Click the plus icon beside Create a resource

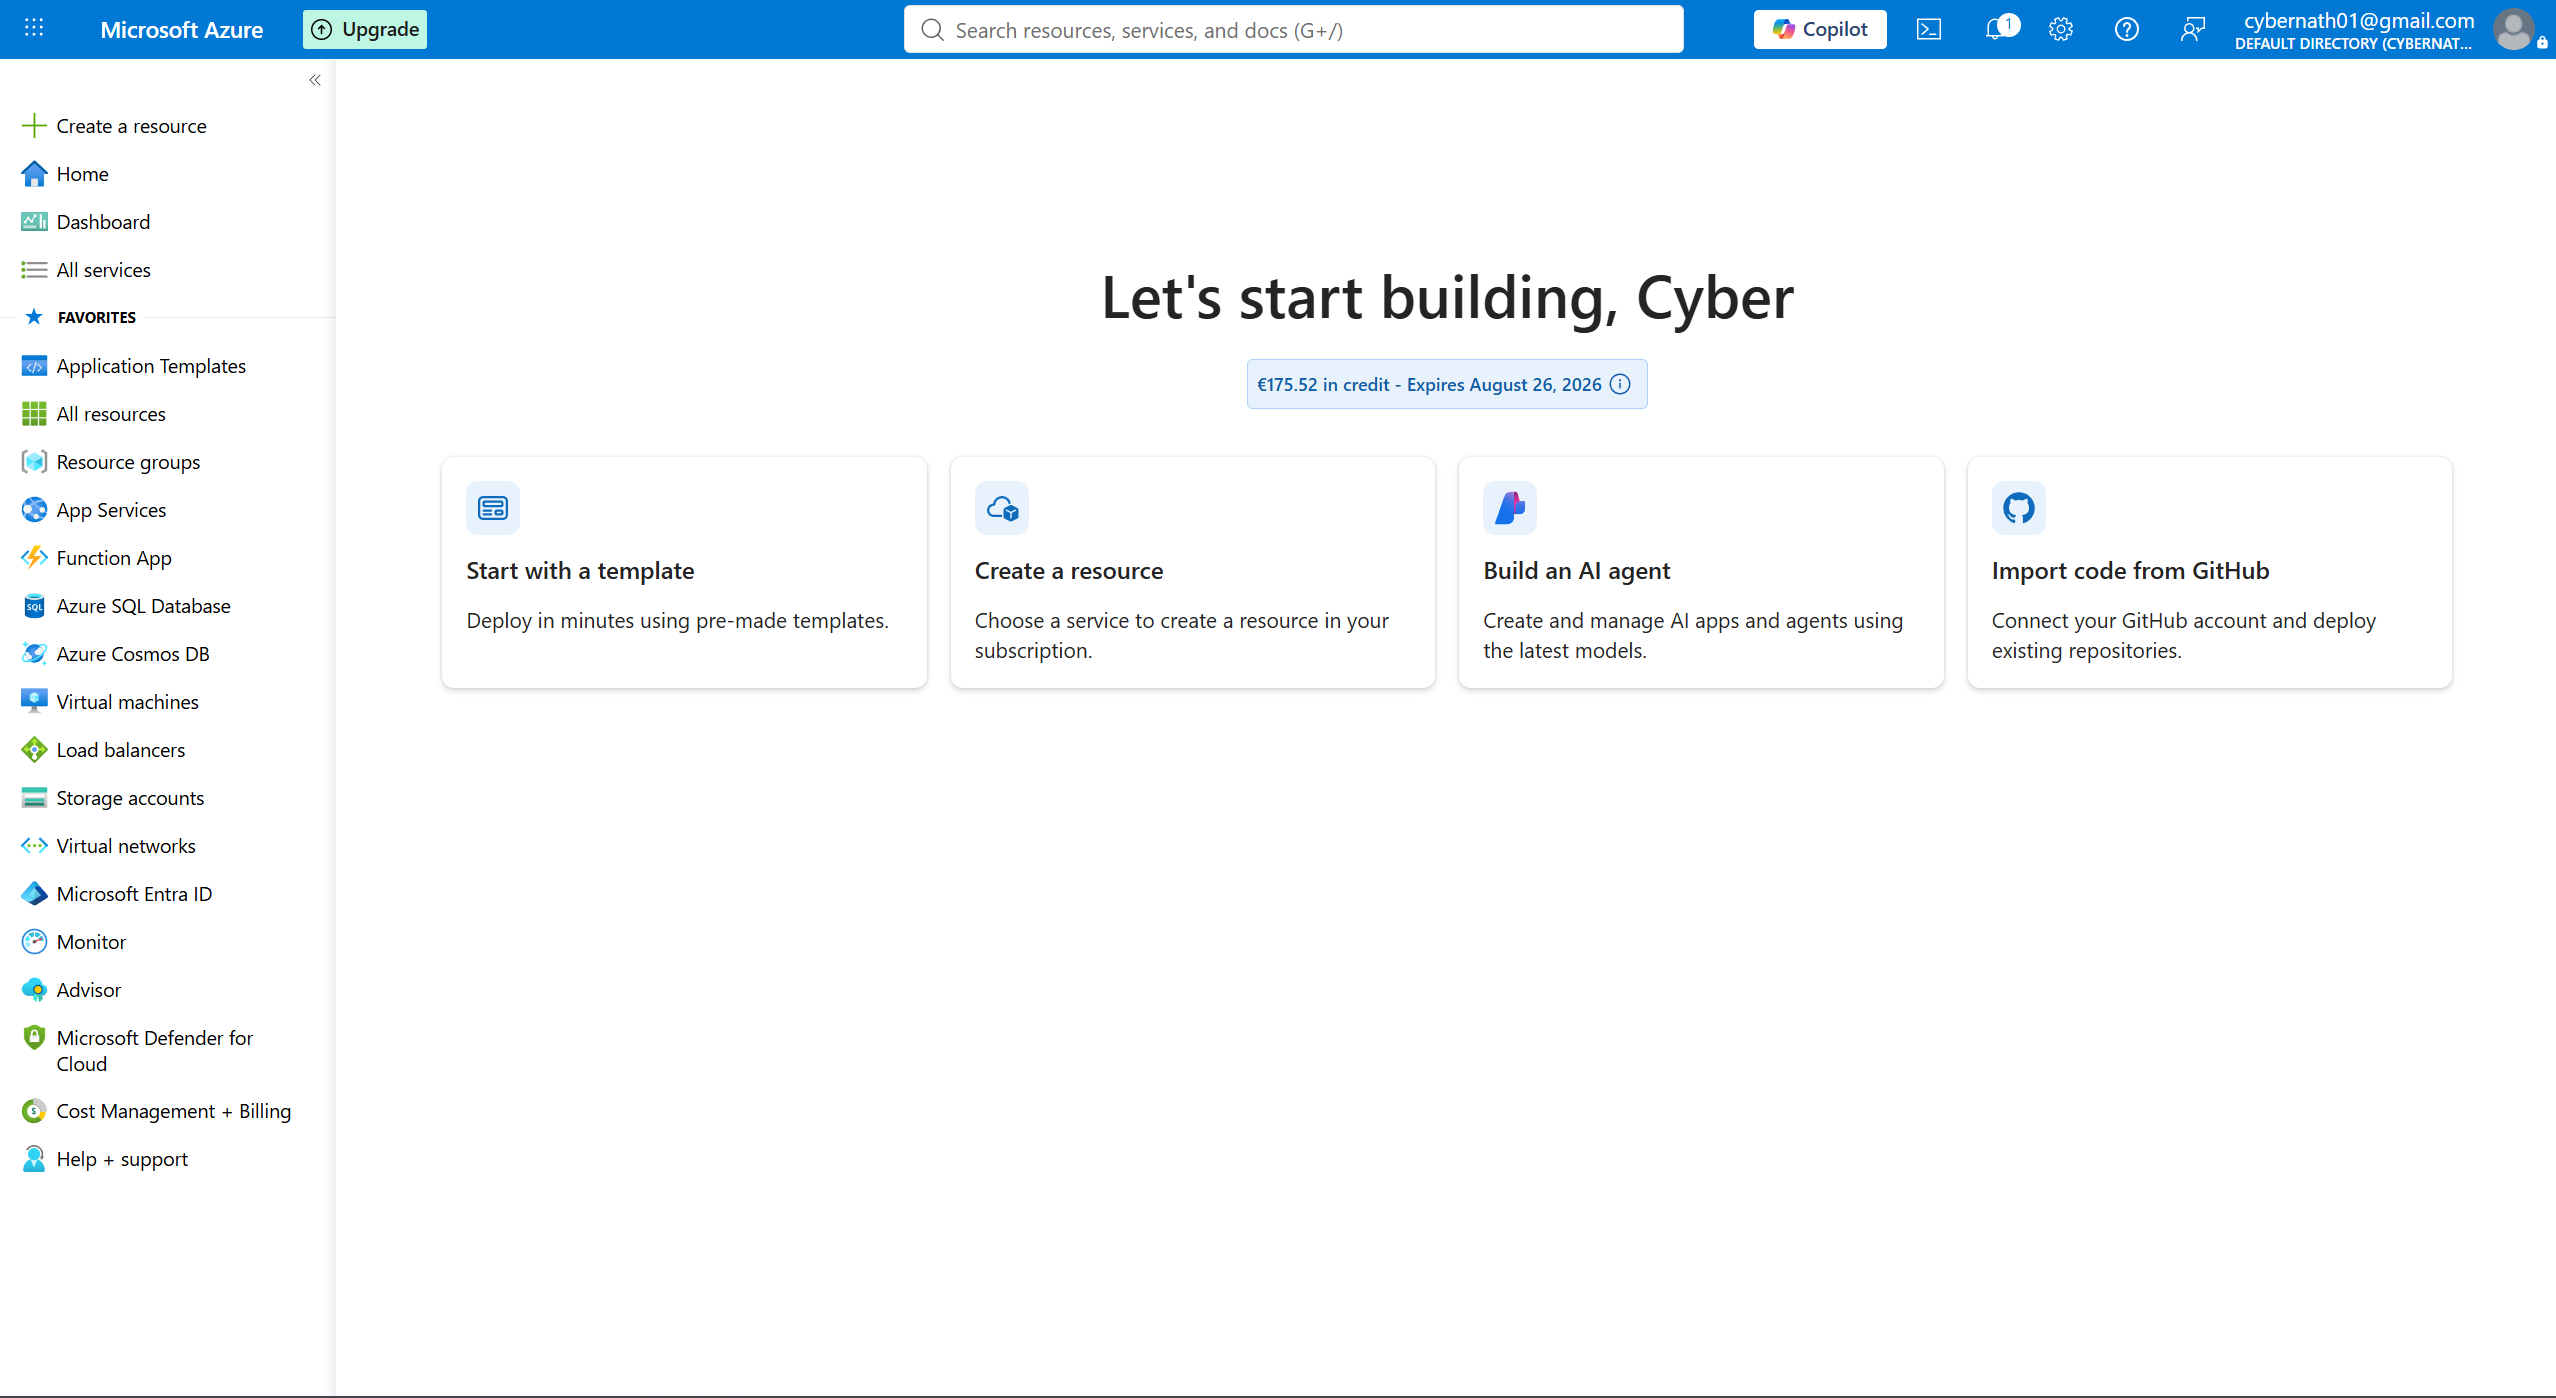click(x=34, y=126)
